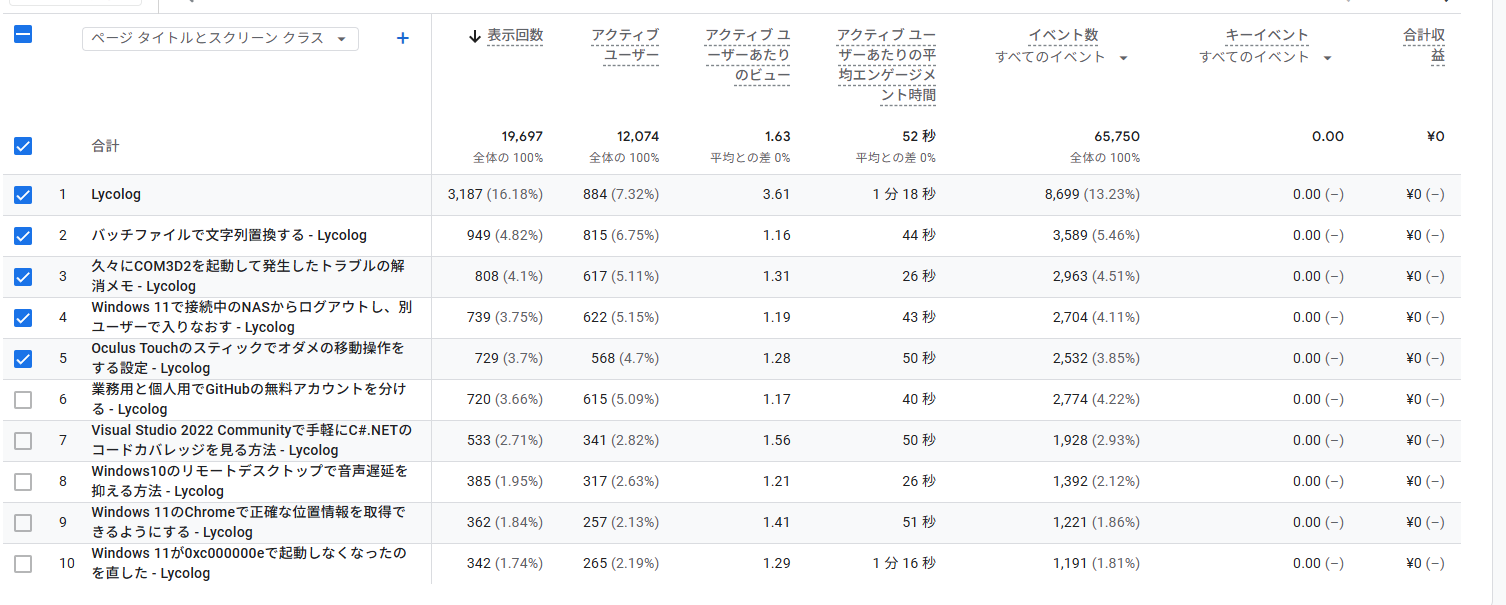Uncheck the row 3 COM3D2 article checkbox
Screen dimensions: 1506x605
click(x=23, y=277)
